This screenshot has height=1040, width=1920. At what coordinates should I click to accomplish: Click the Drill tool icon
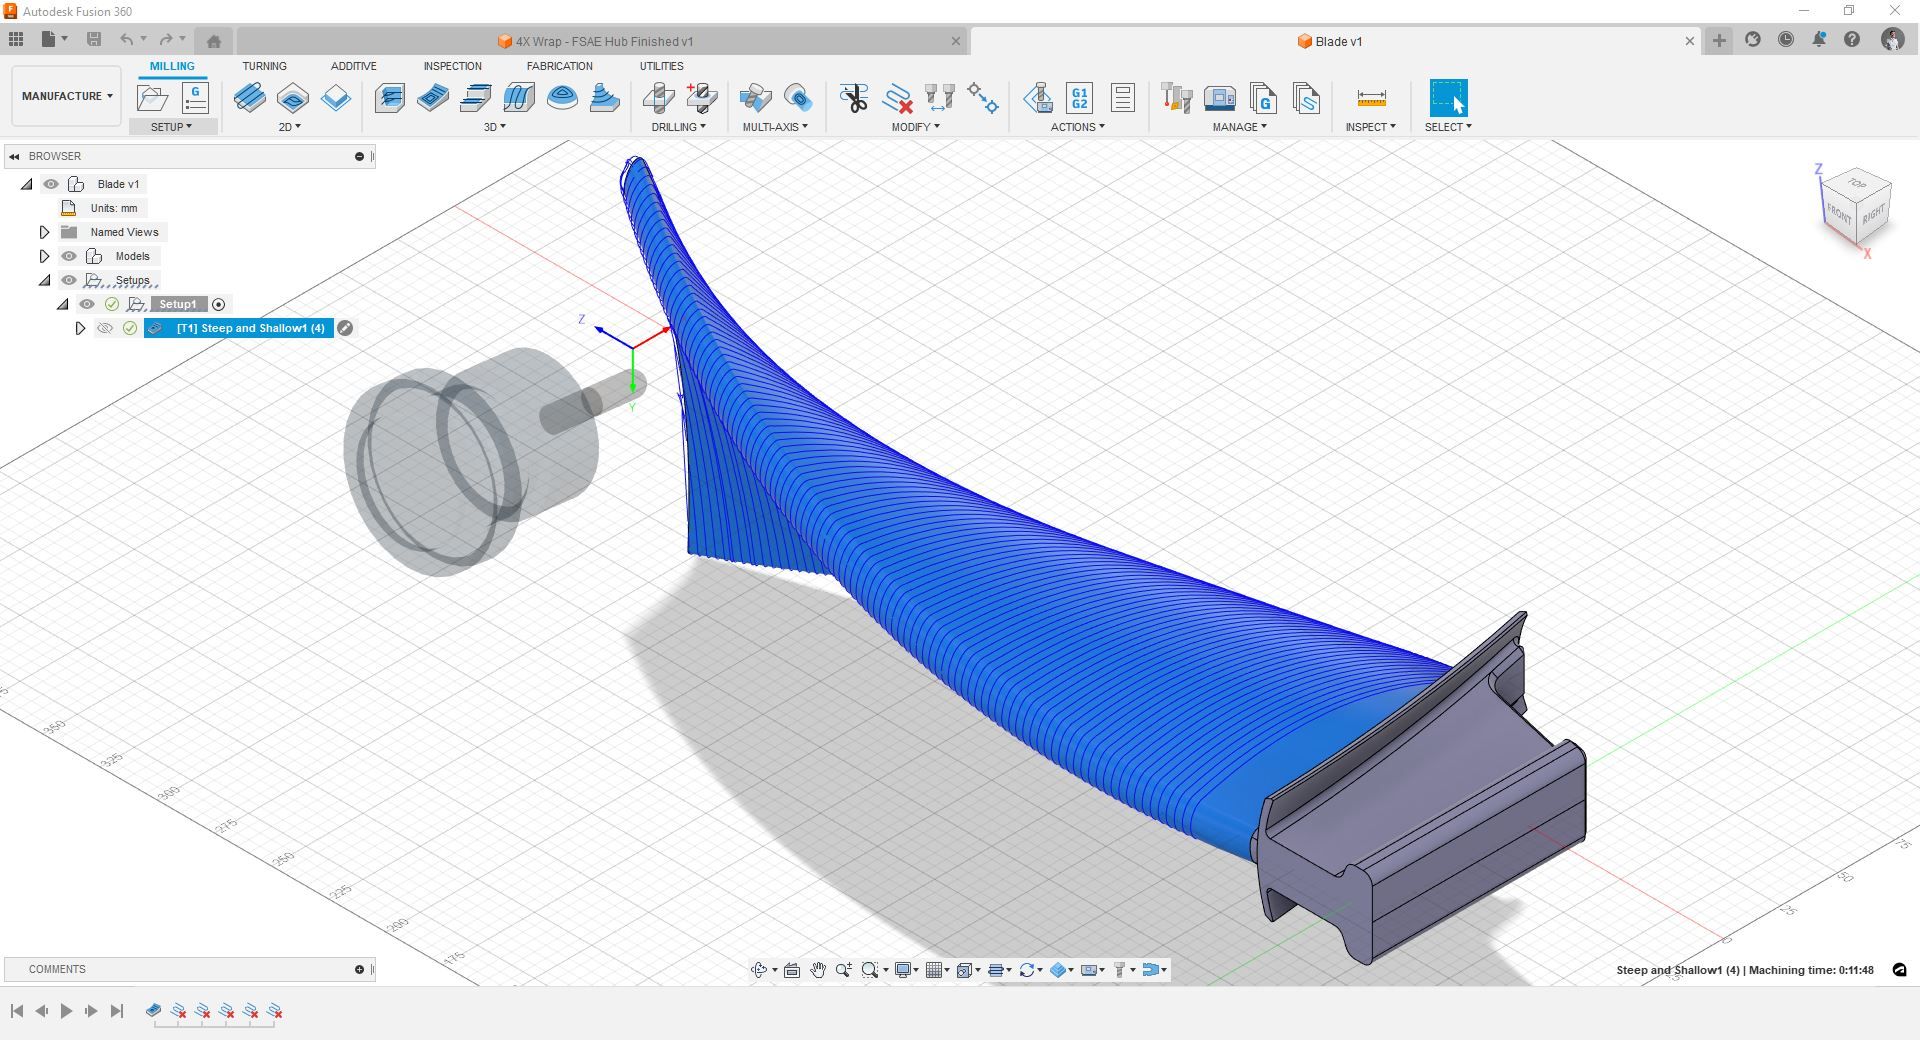[658, 98]
